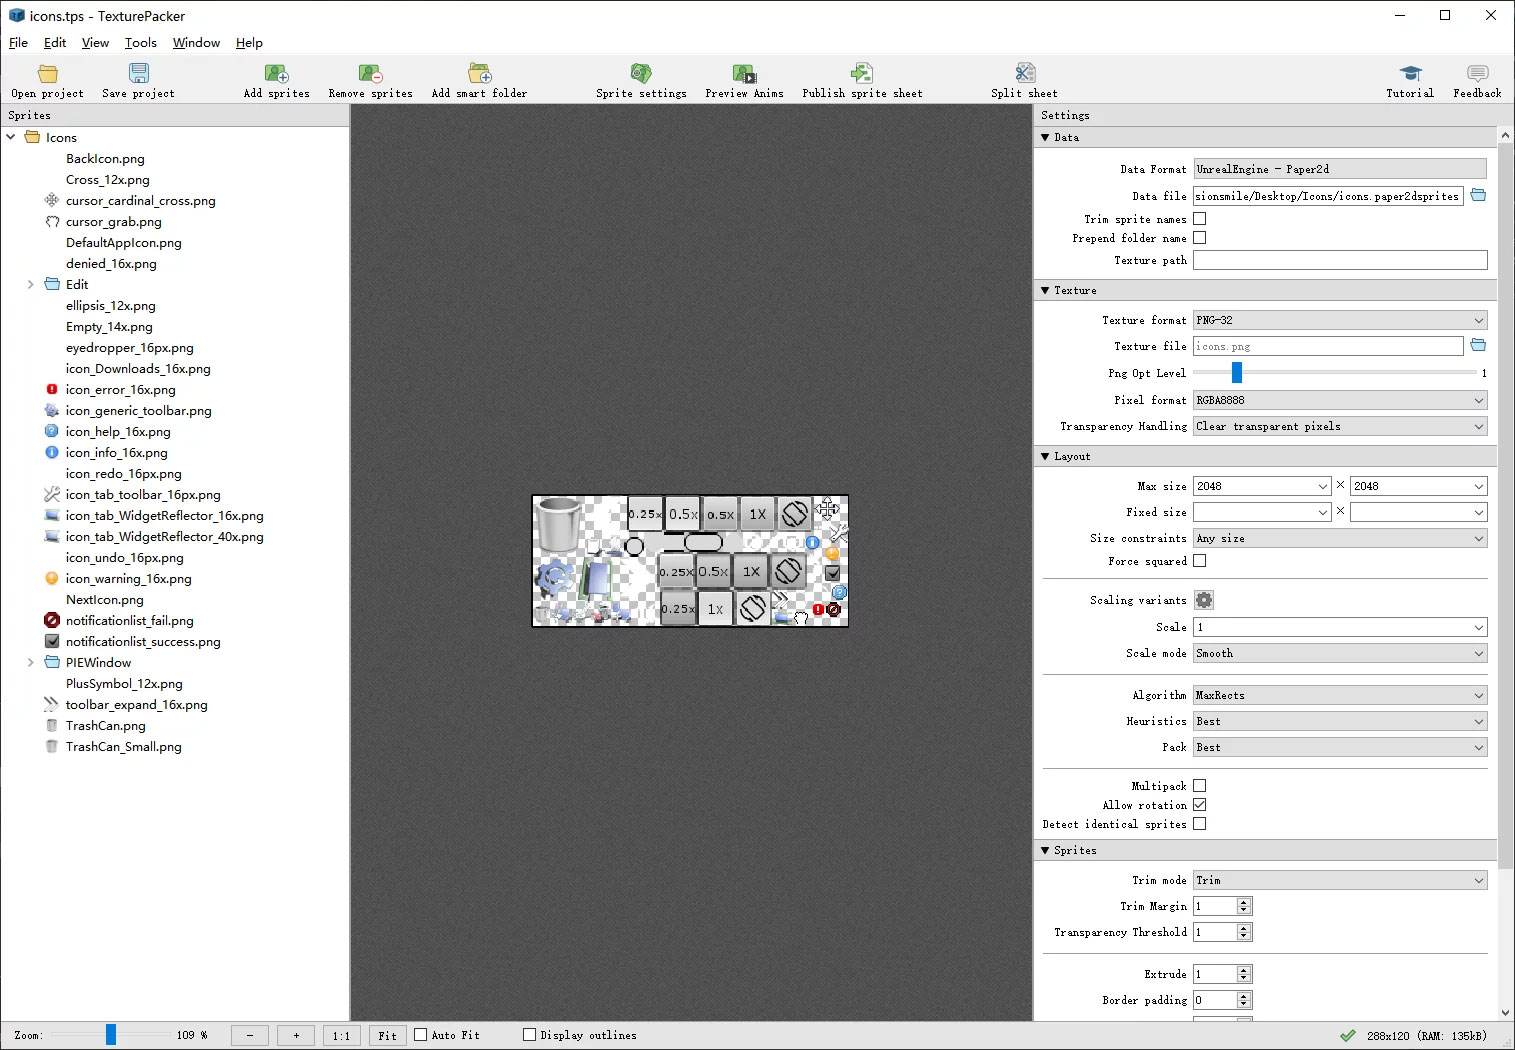Open the Split sheet tool
Image resolution: width=1515 pixels, height=1050 pixels.
coord(1024,74)
